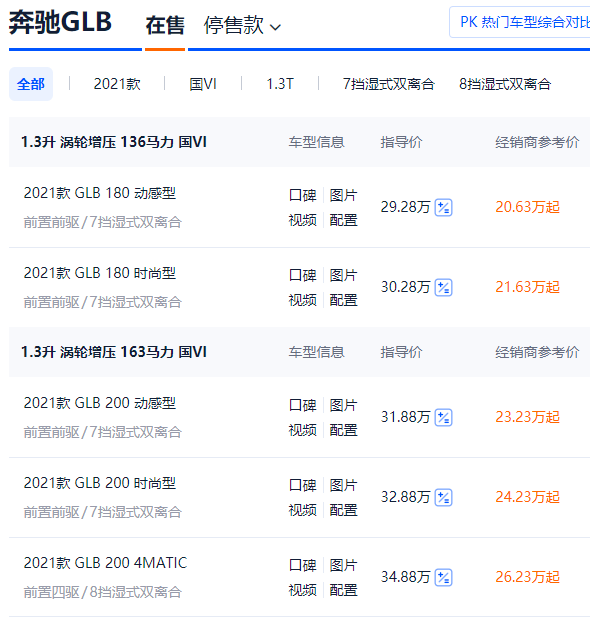
Task: Open 2021款 GLB 200 动感型 model page
Action: (x=100, y=403)
